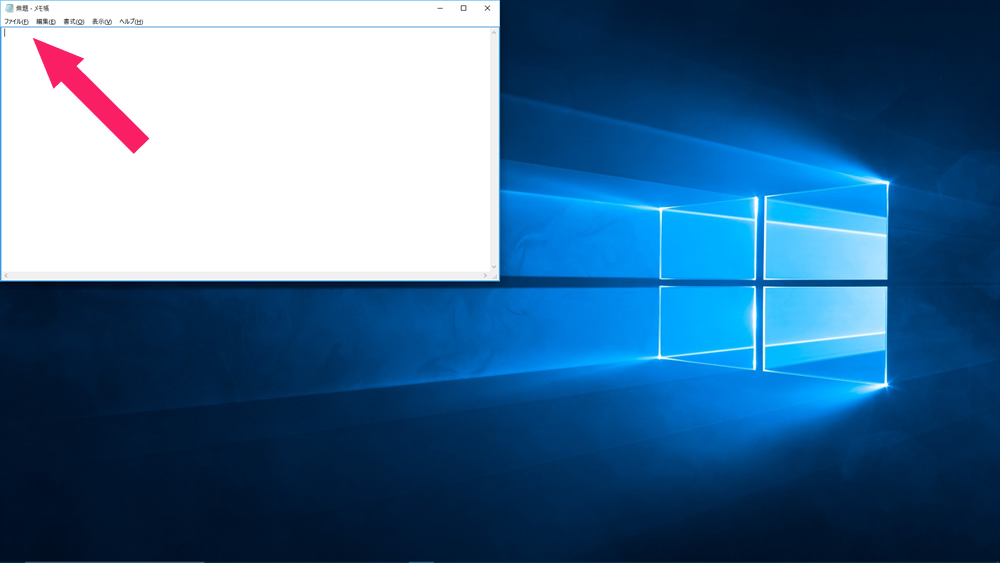Image resolution: width=1000 pixels, height=563 pixels.
Task: Open the ファイル(F) menu in Notepad
Action: (x=17, y=22)
